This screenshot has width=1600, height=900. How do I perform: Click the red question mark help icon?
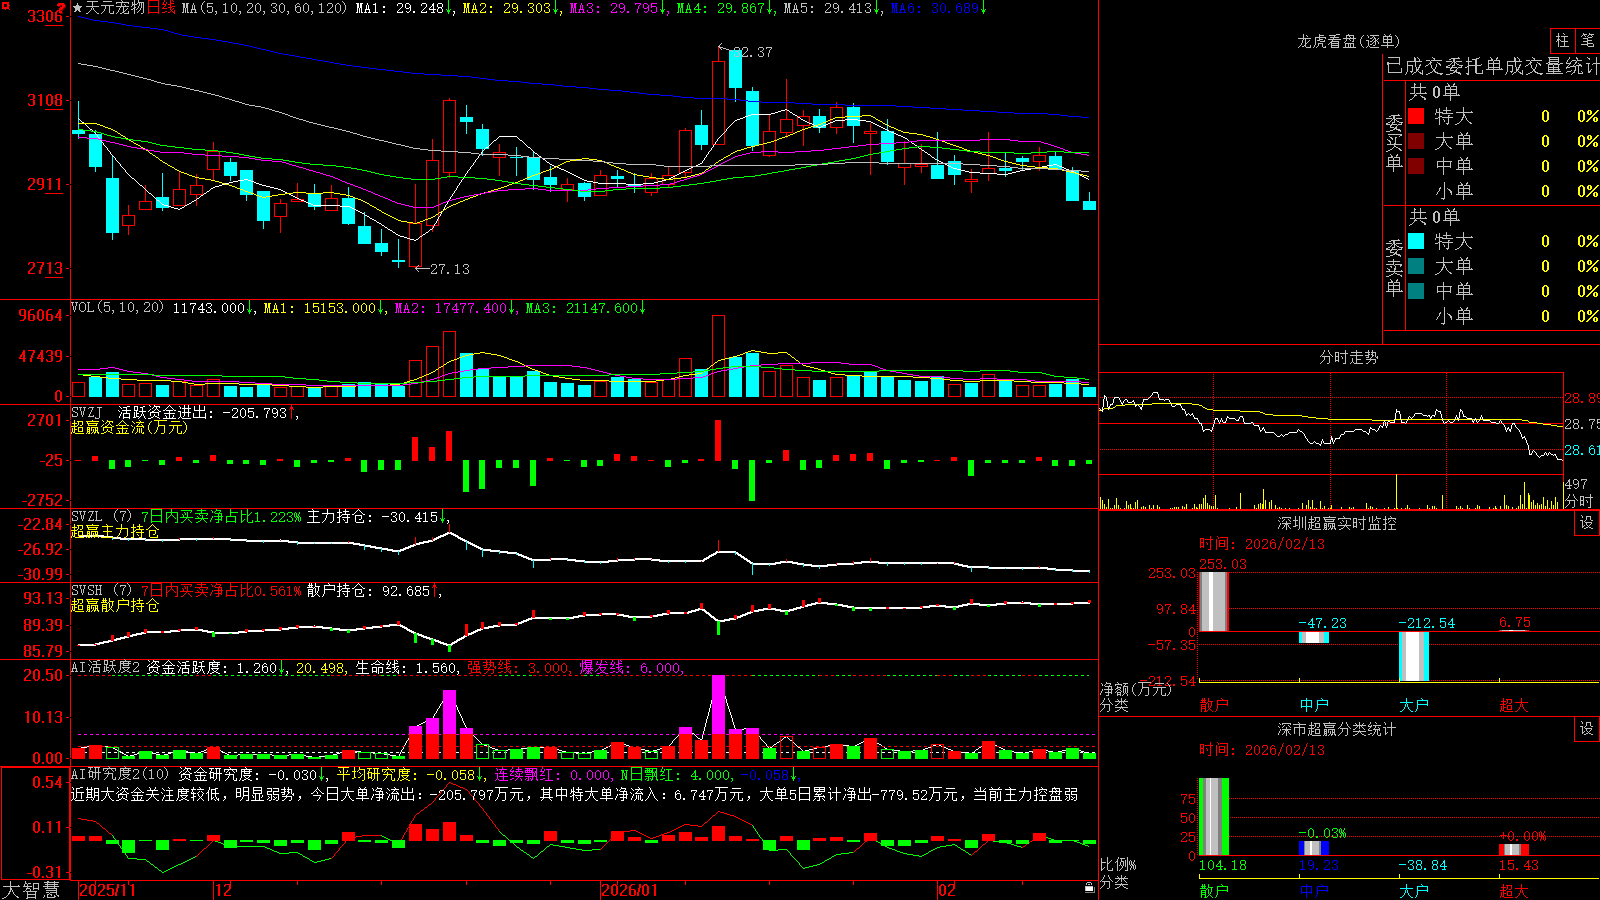[61, 7]
